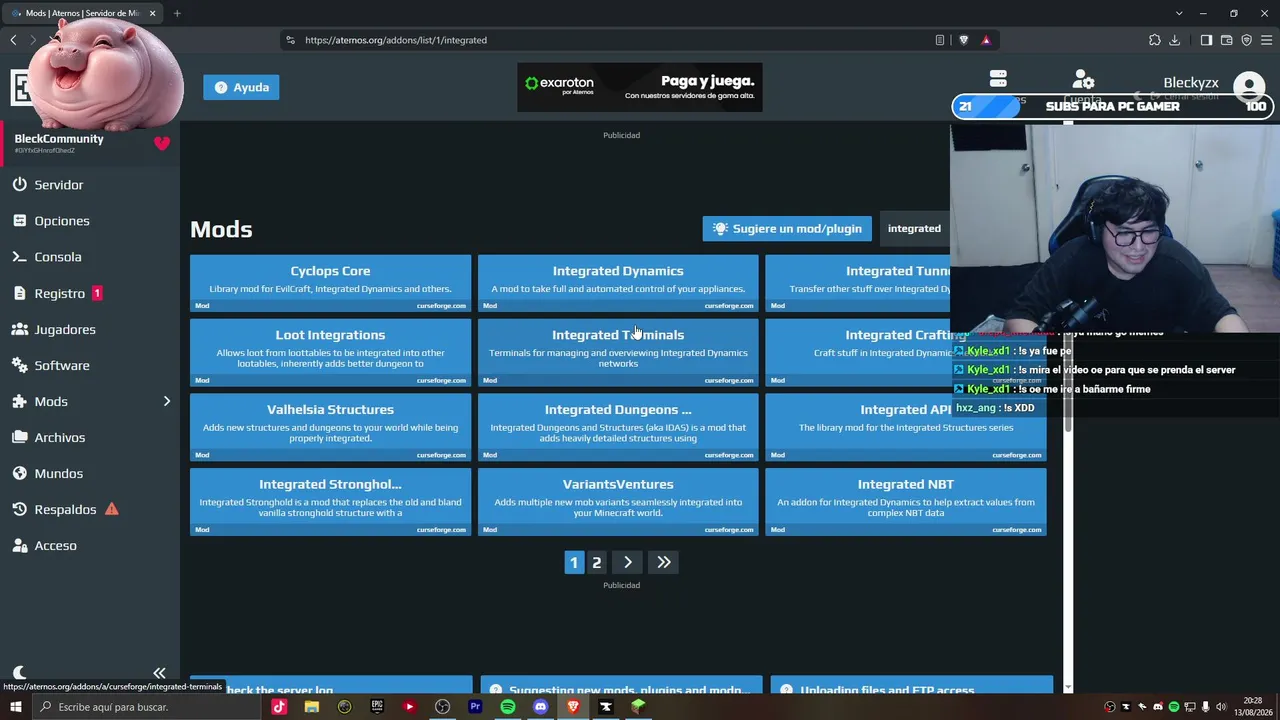
Task: Click the Jugadores people icon
Action: click(19, 329)
